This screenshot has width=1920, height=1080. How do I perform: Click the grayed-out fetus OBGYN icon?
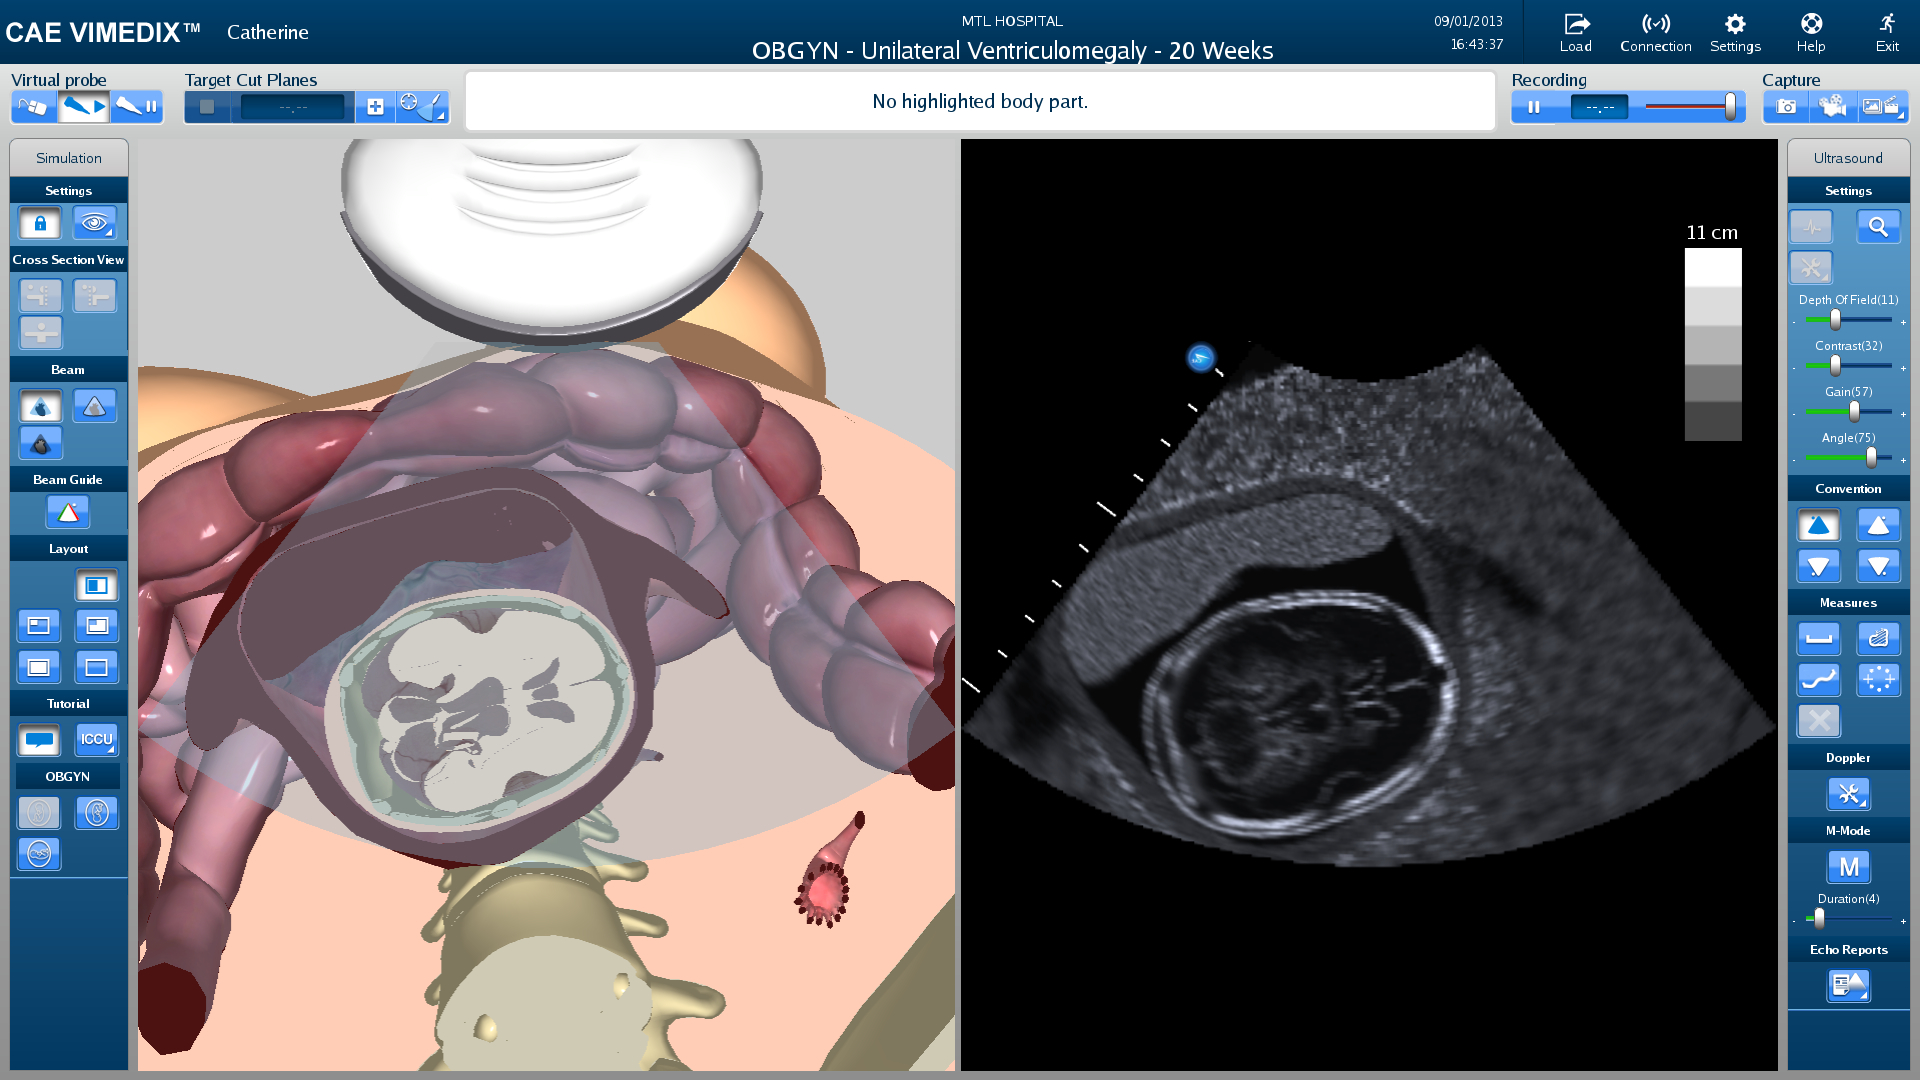pos(39,813)
